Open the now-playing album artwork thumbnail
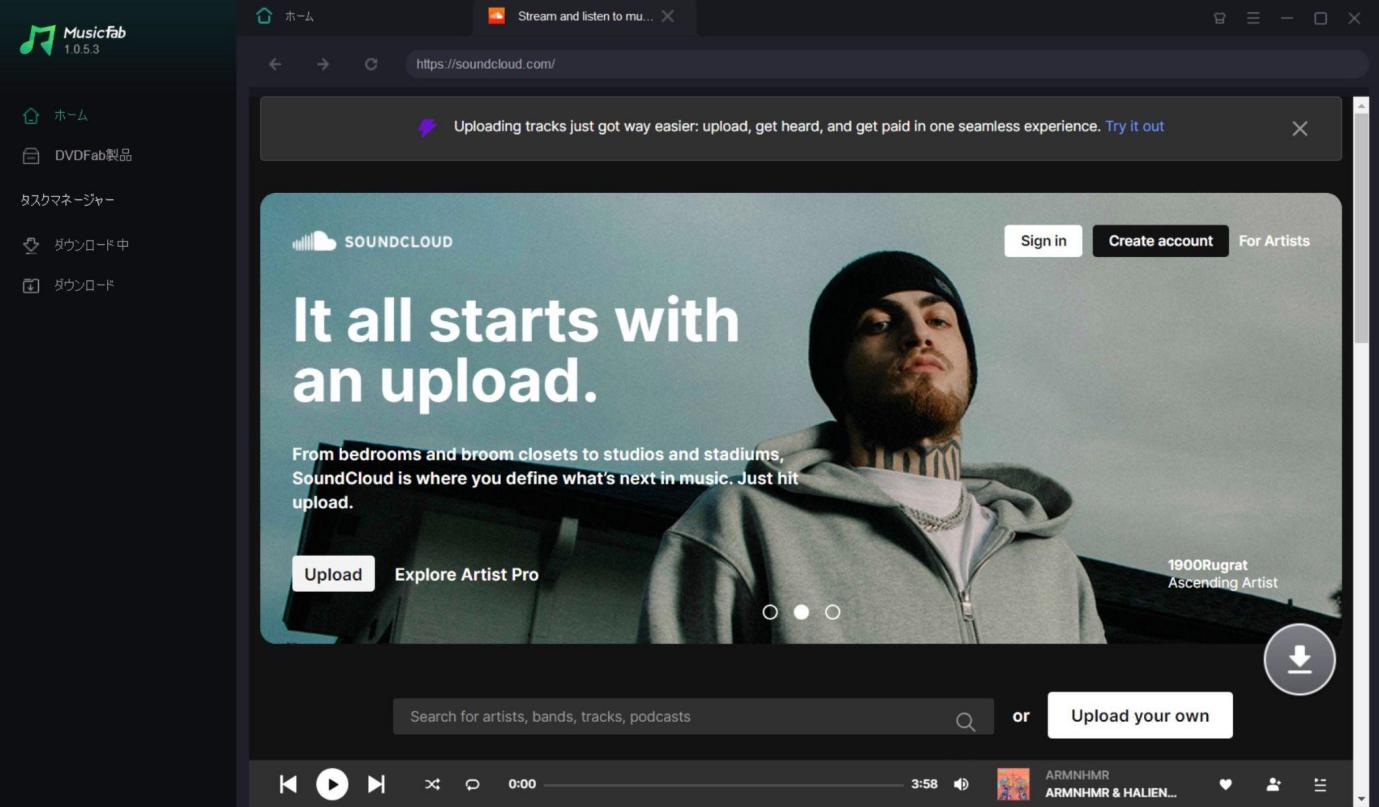1379x807 pixels. tap(1013, 784)
